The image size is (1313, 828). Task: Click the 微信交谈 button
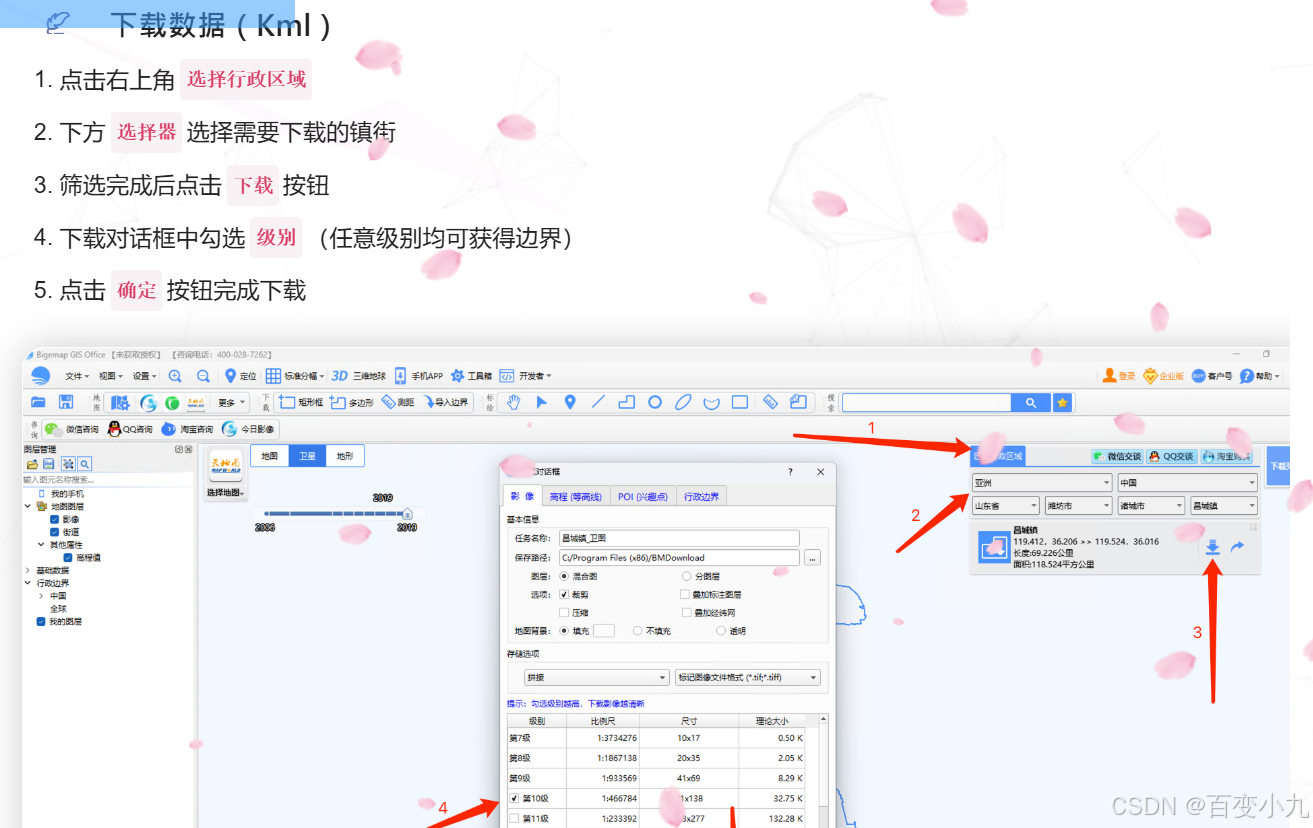click(x=1117, y=456)
